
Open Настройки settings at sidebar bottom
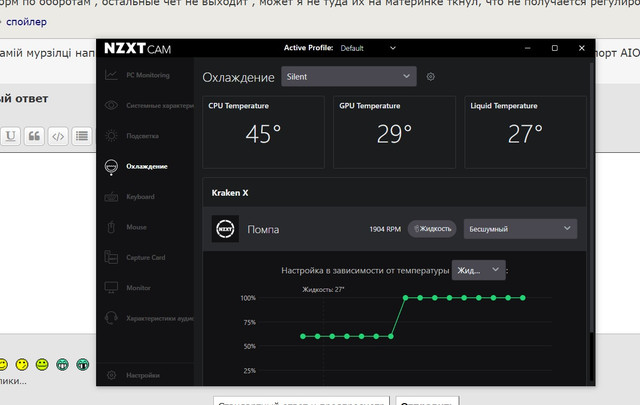(x=133, y=375)
